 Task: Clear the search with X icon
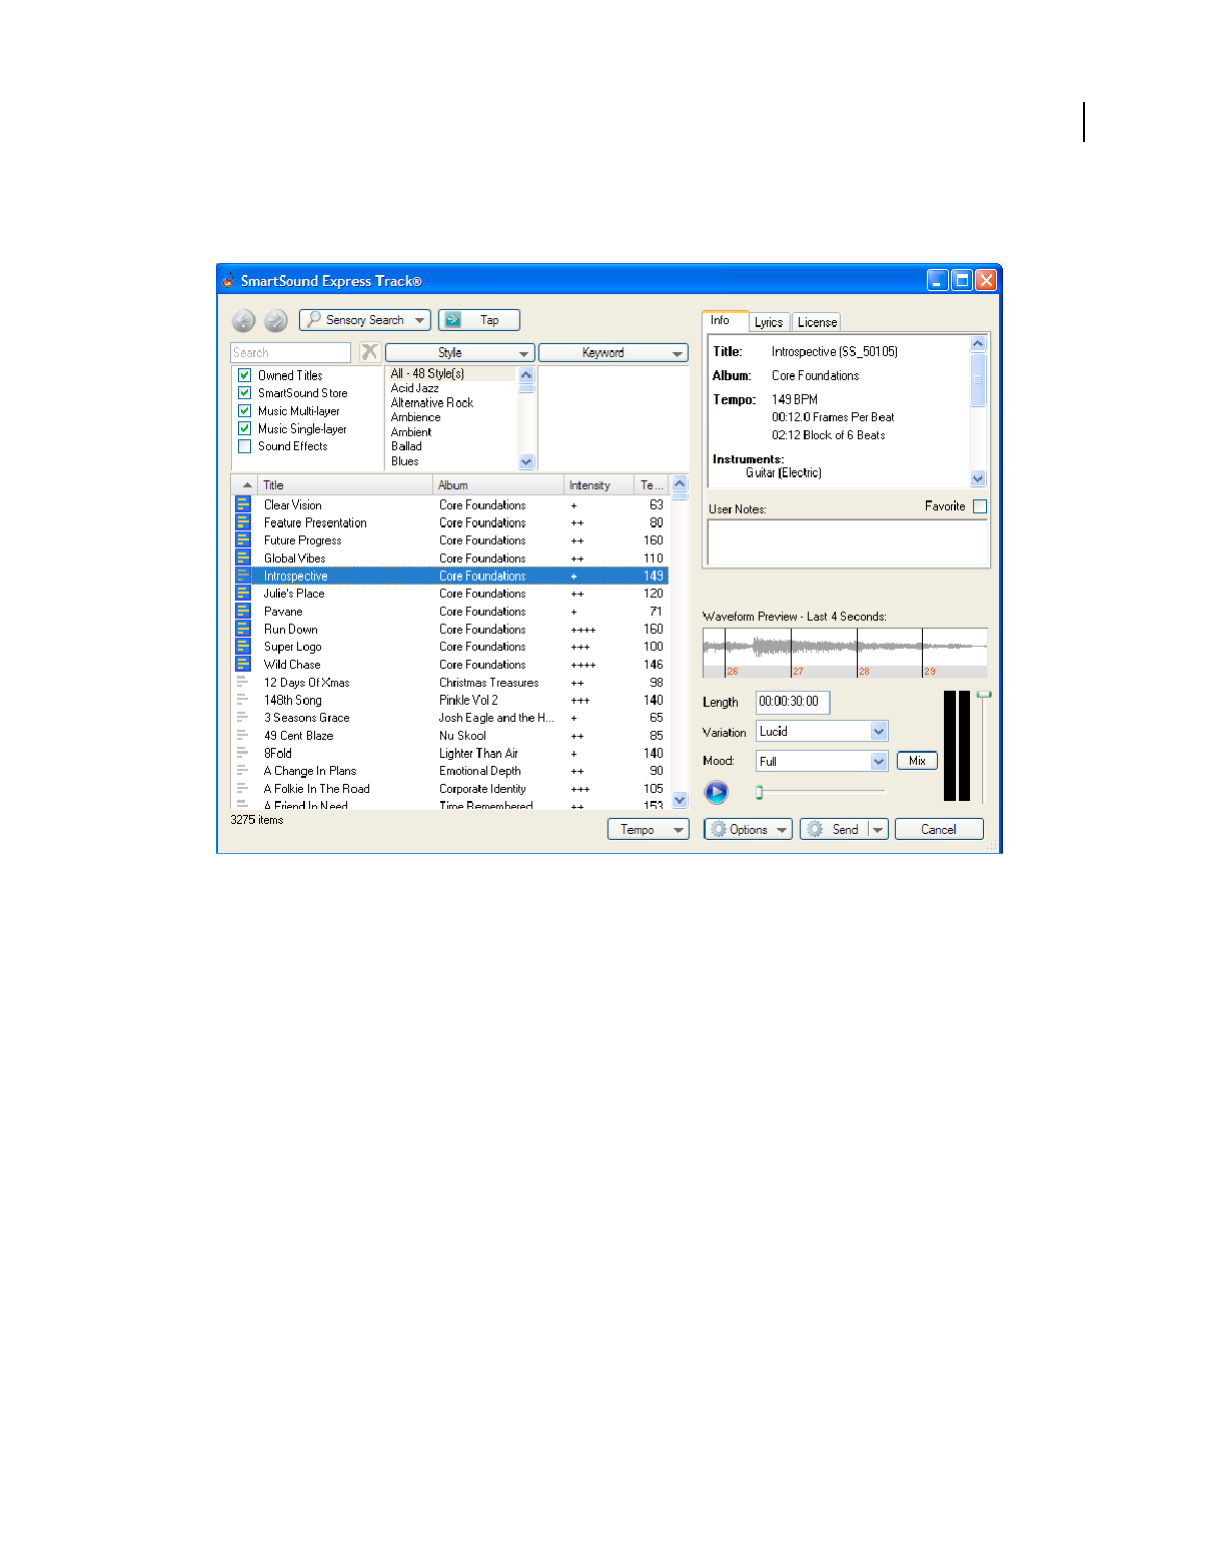(x=369, y=352)
